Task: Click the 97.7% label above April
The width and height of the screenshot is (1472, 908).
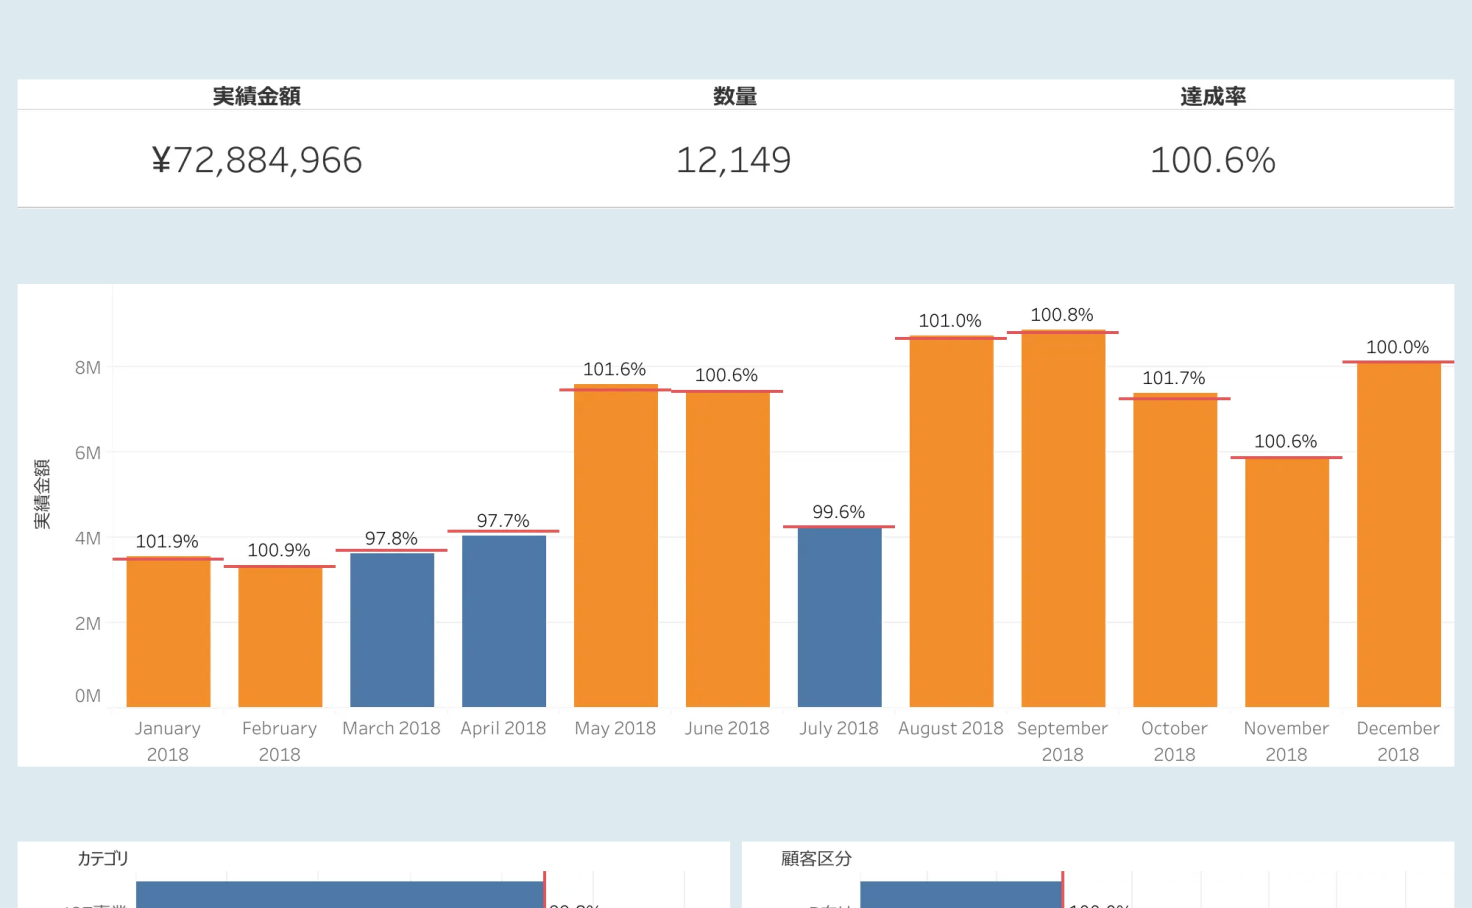Action: point(503,520)
